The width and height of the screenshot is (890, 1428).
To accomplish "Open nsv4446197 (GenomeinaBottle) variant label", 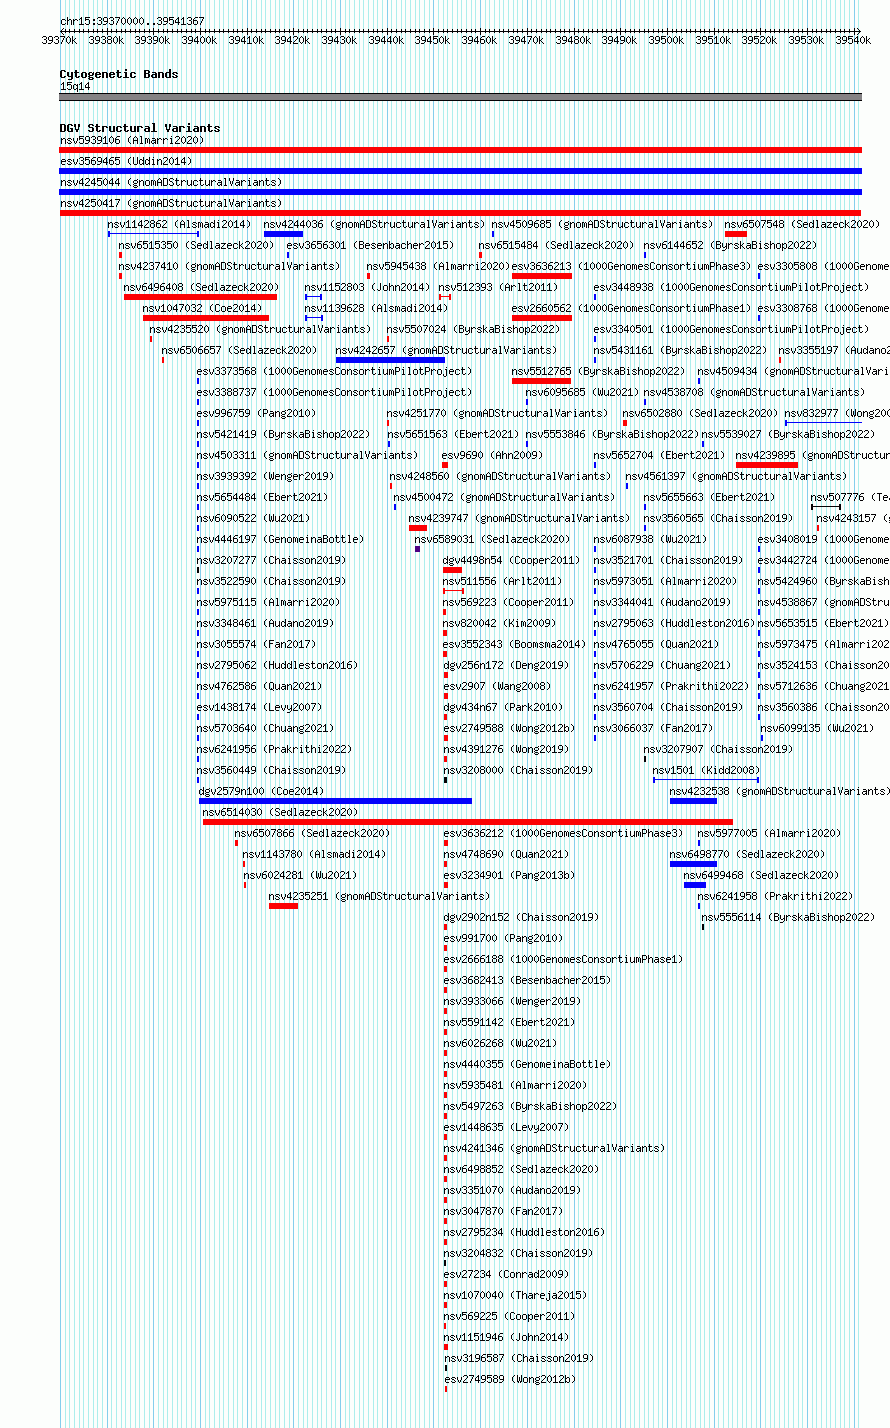I will [x=280, y=539].
